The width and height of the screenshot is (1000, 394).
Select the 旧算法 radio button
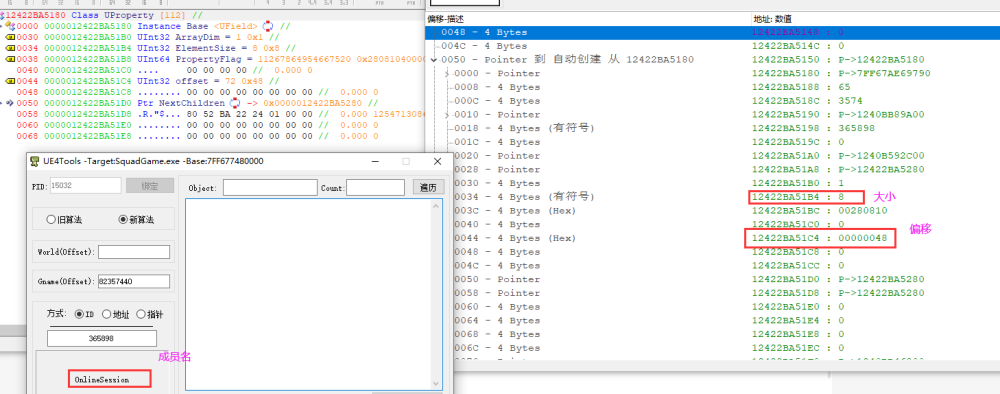pyautogui.click(x=51, y=219)
